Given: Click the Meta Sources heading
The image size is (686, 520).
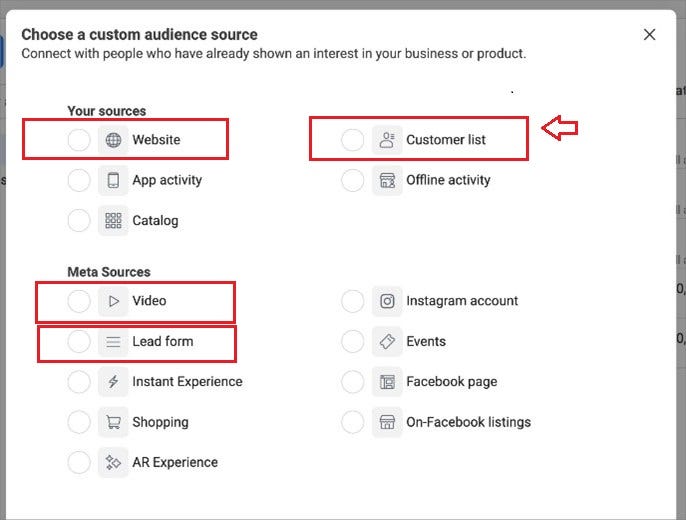Looking at the screenshot, I should pos(109,272).
